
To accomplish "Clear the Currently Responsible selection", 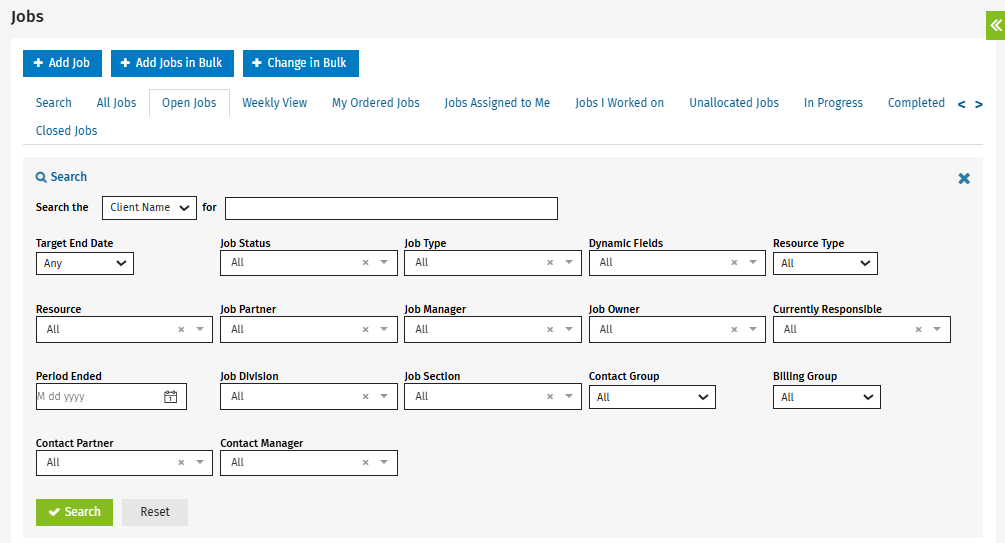I will click(x=918, y=330).
